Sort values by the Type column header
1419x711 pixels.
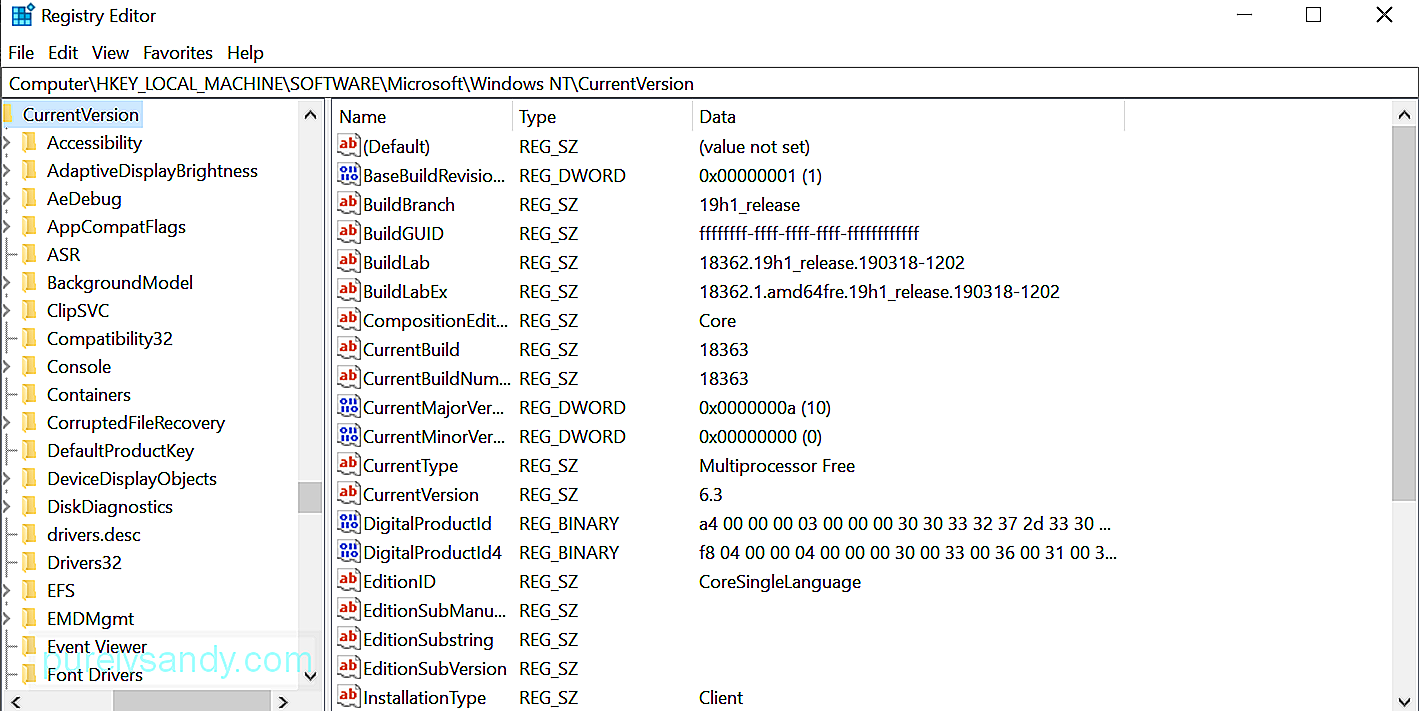pos(602,117)
